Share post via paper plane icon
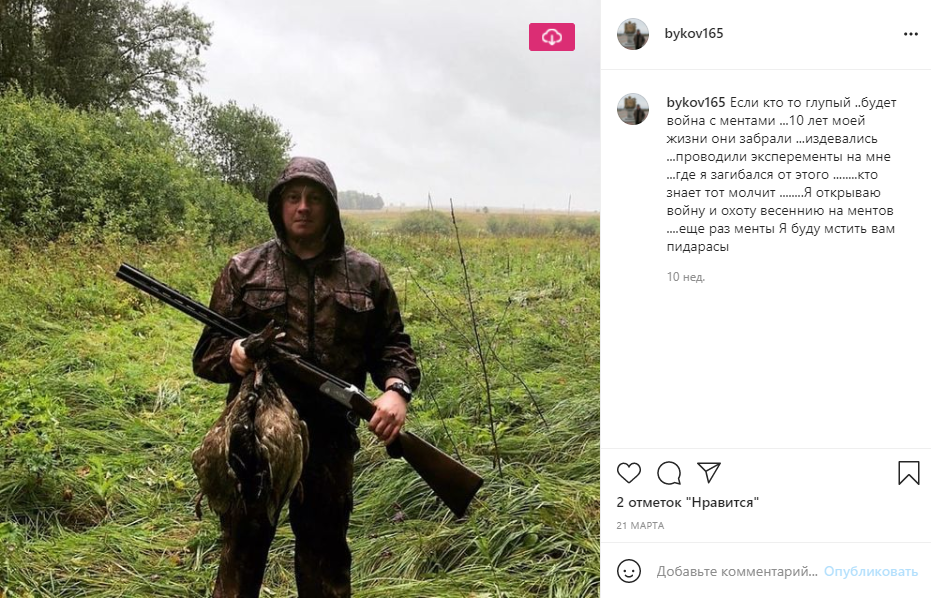This screenshot has width=931, height=598. pyautogui.click(x=708, y=473)
